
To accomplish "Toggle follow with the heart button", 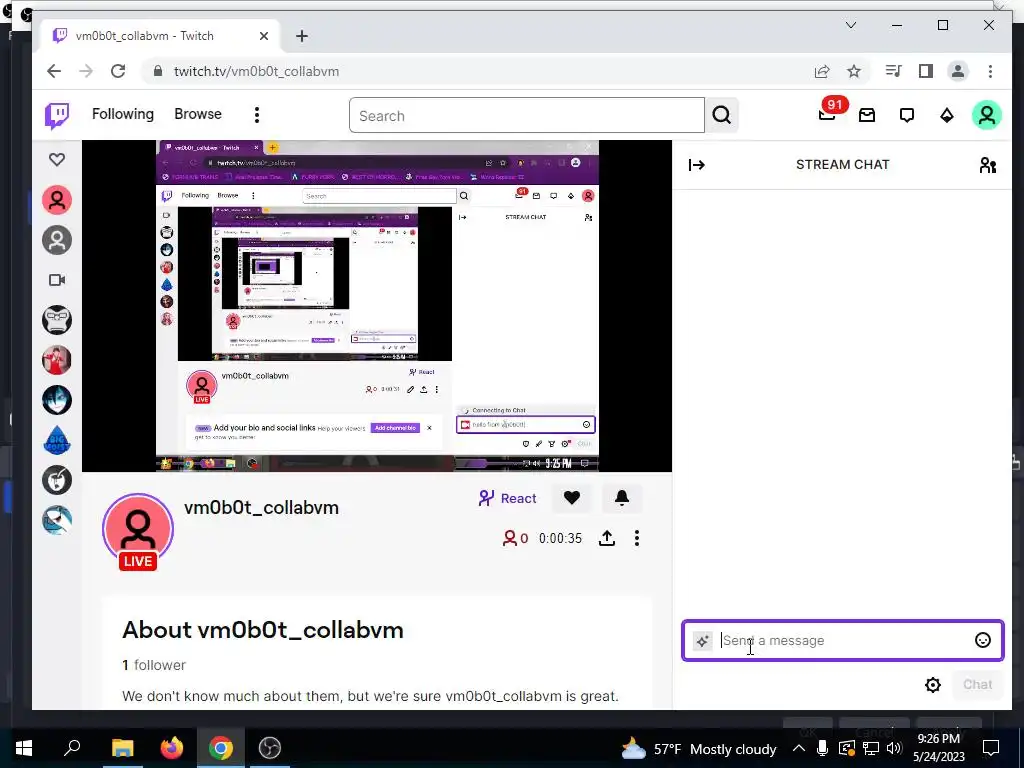I will click(x=571, y=498).
